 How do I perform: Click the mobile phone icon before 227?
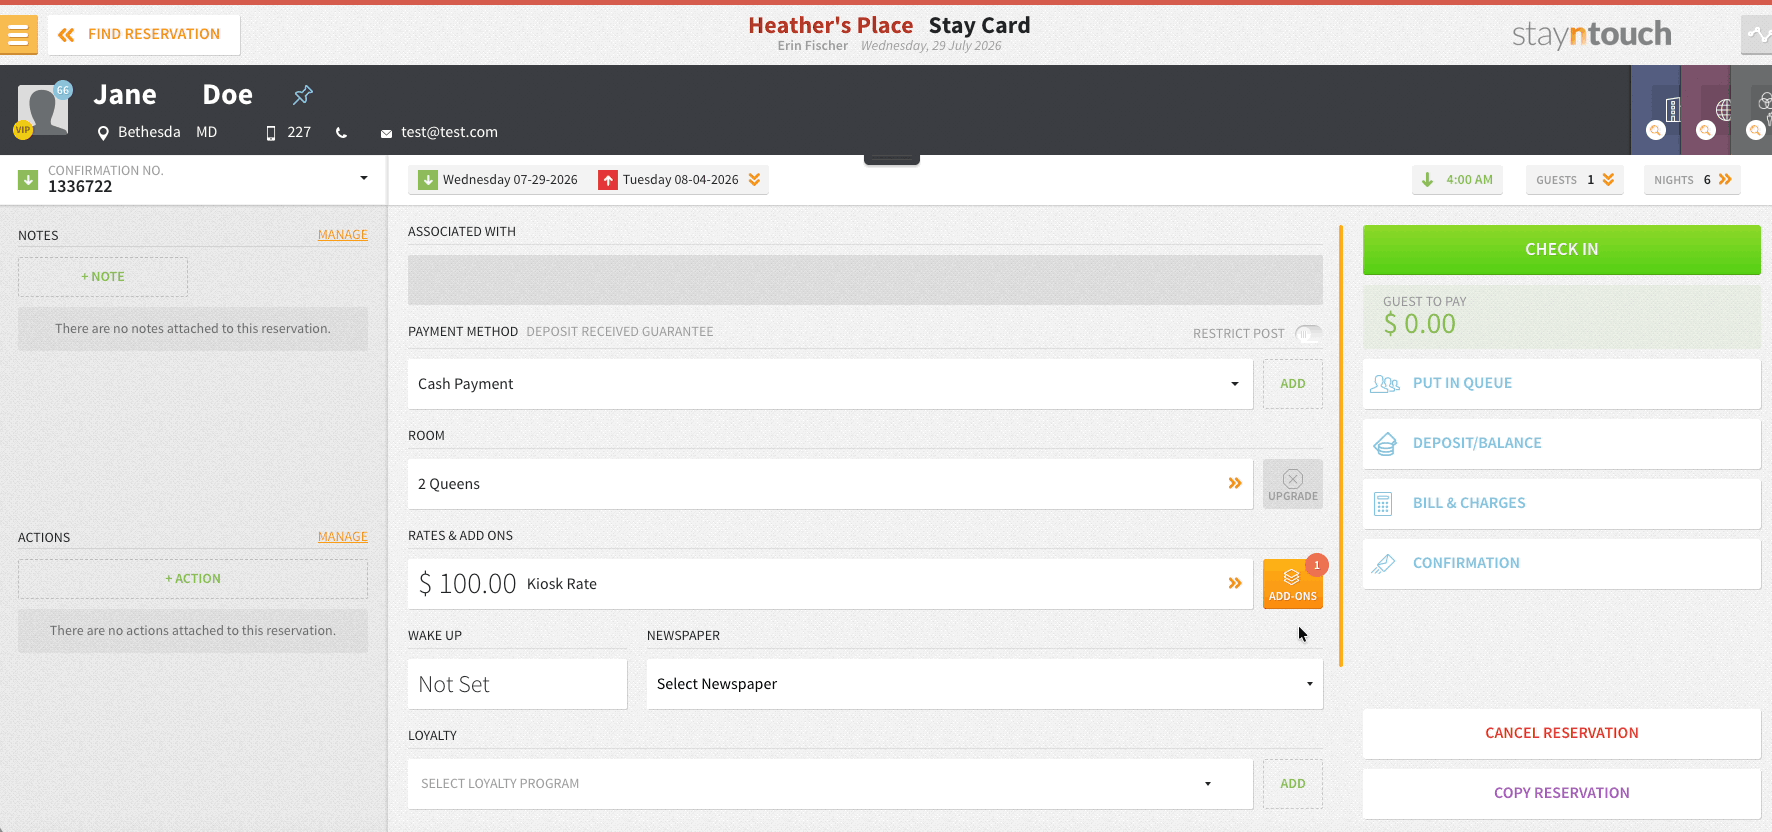[270, 133]
